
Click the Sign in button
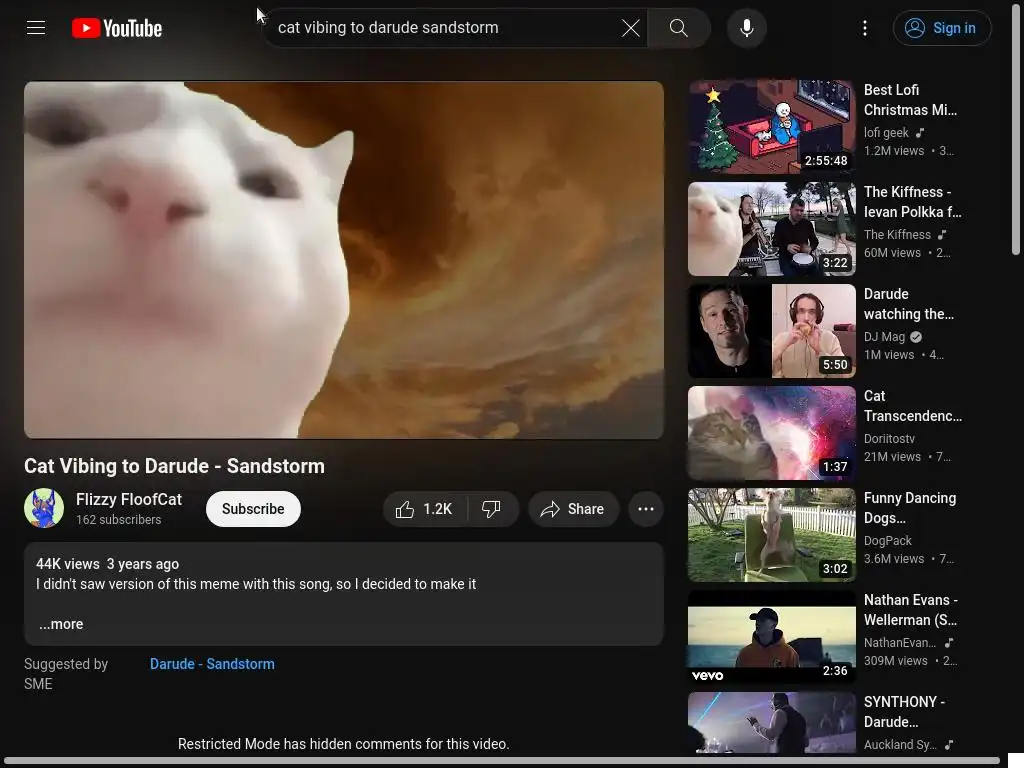click(942, 28)
